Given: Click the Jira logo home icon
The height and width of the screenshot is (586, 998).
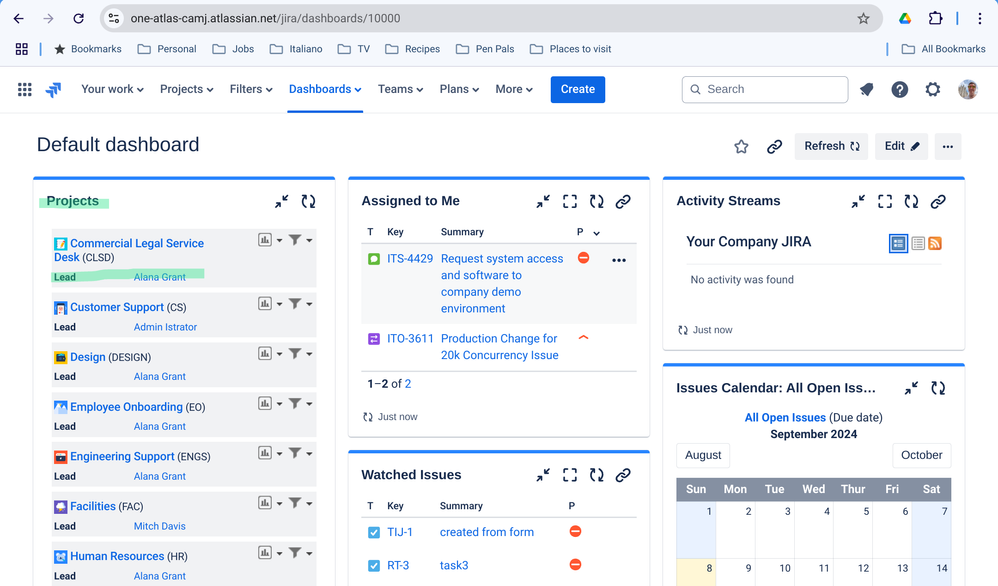Looking at the screenshot, I should click(53, 90).
